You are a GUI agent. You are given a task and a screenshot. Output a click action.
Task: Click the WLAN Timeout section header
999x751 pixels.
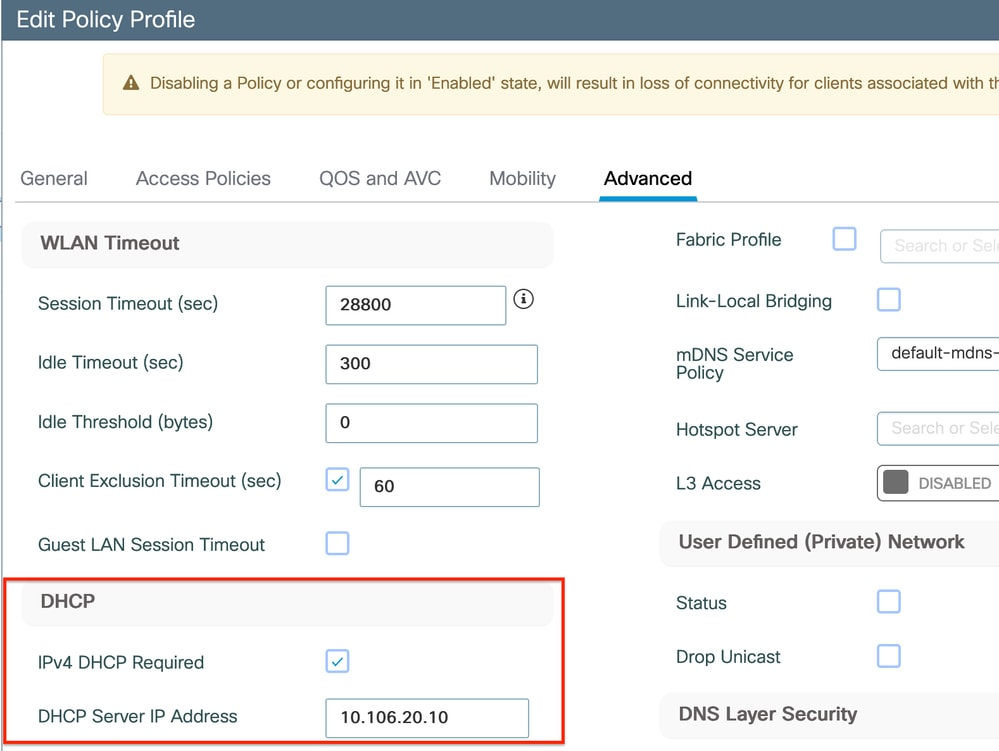287,244
